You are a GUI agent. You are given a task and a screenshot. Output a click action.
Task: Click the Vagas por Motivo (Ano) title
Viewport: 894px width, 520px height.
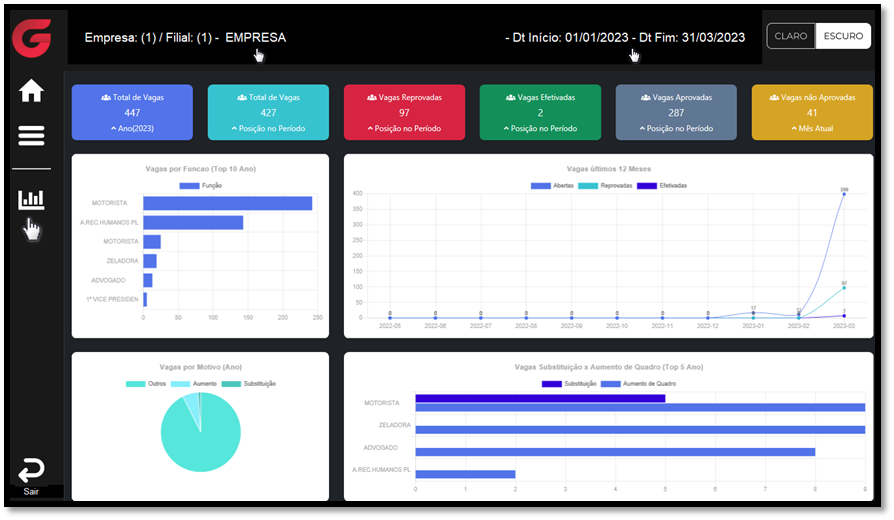pyautogui.click(x=201, y=367)
